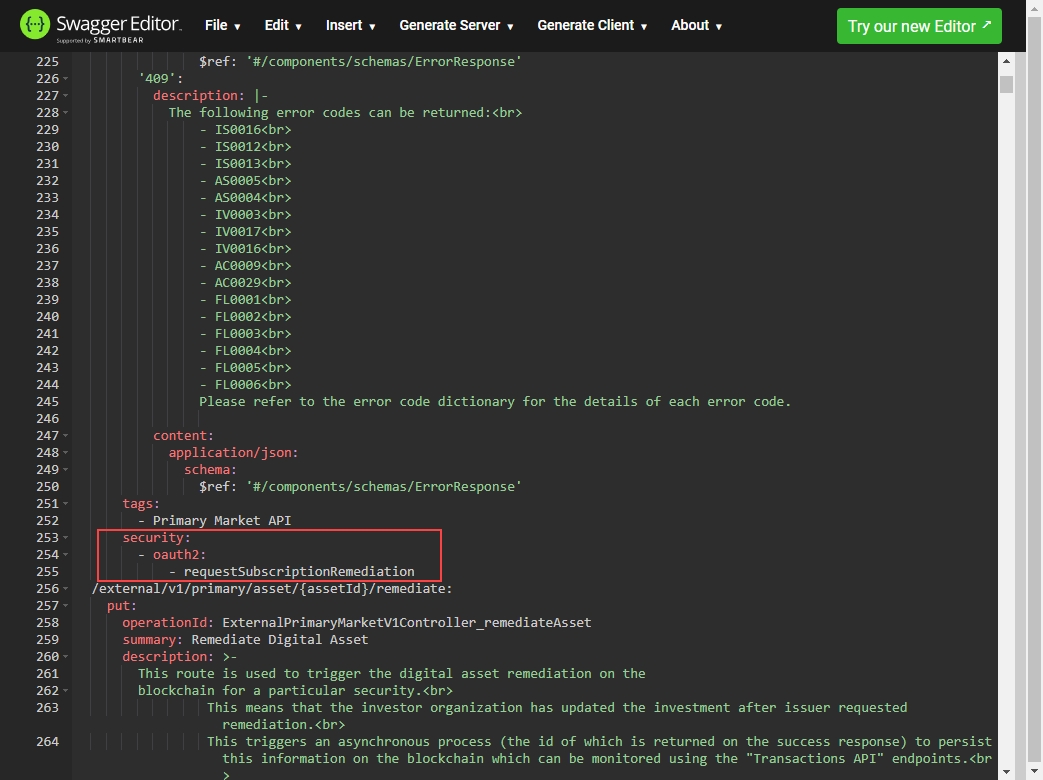Viewport: 1043px width, 780px height.
Task: Expand the Generate Server dropdown
Action: click(x=456, y=26)
